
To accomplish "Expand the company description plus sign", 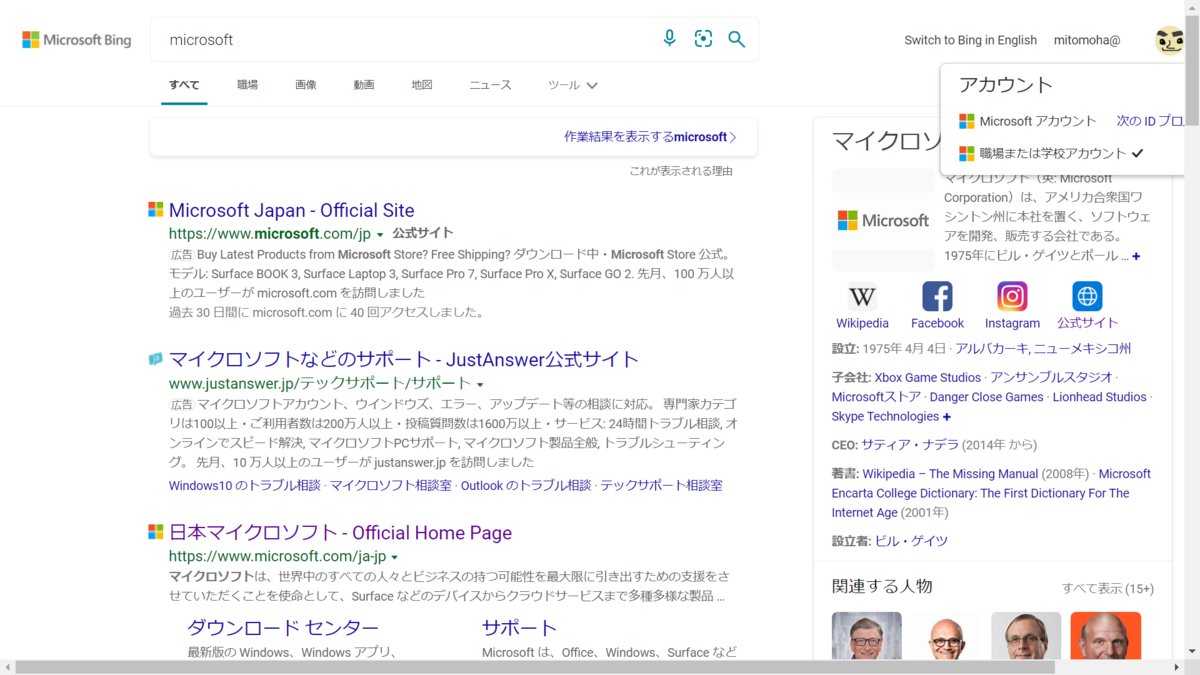I will pyautogui.click(x=1136, y=257).
